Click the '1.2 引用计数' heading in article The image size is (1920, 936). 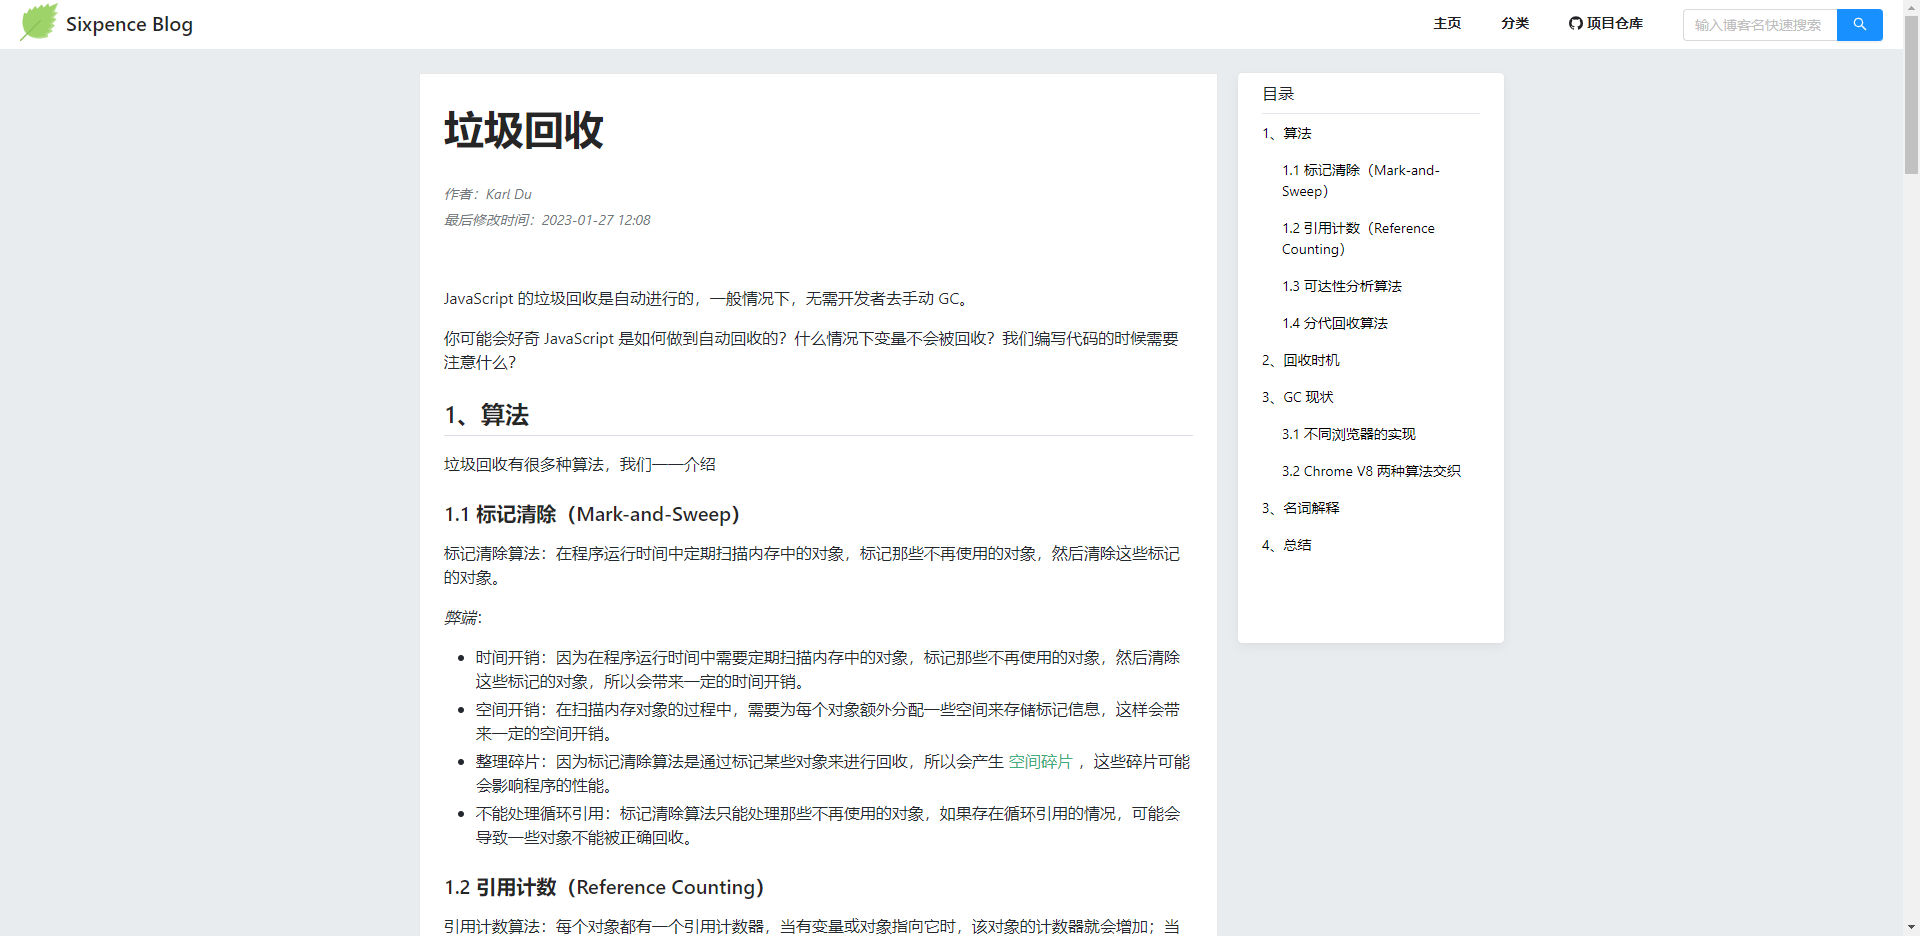click(604, 887)
